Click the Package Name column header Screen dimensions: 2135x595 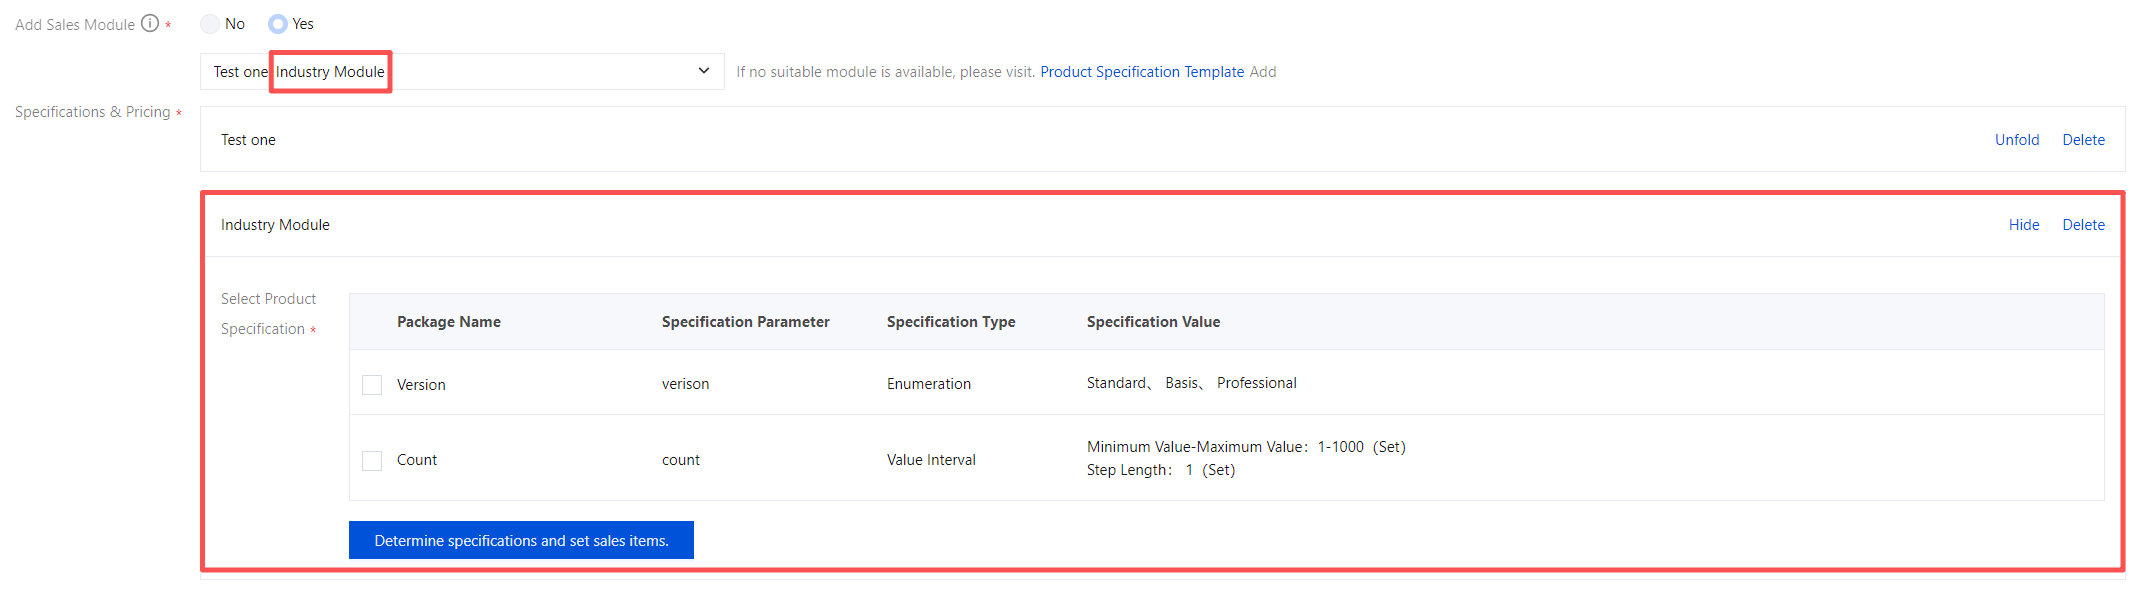[x=449, y=322]
